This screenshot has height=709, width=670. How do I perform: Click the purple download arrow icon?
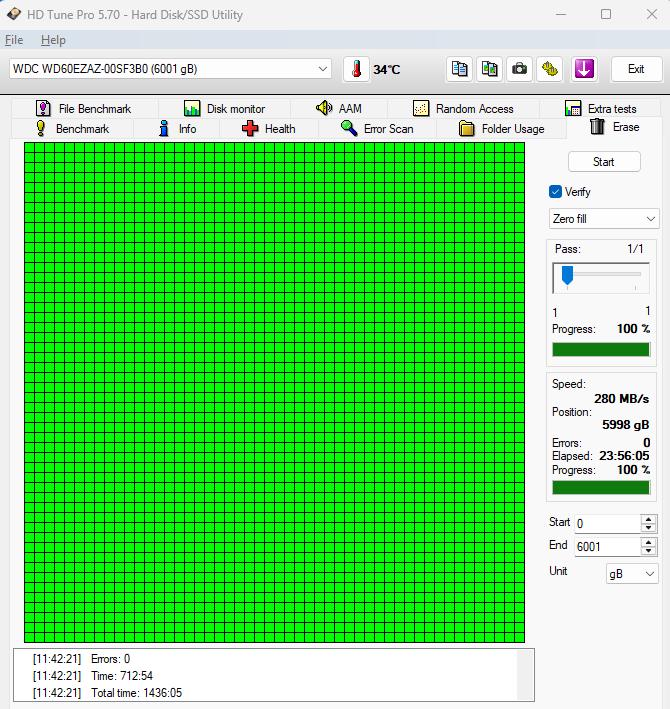coord(584,69)
